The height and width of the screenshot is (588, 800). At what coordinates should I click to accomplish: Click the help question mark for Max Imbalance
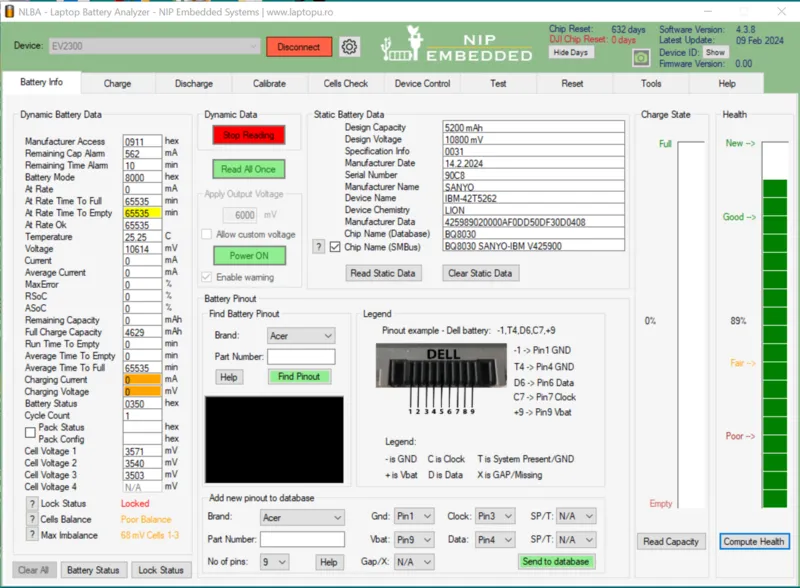click(x=32, y=535)
